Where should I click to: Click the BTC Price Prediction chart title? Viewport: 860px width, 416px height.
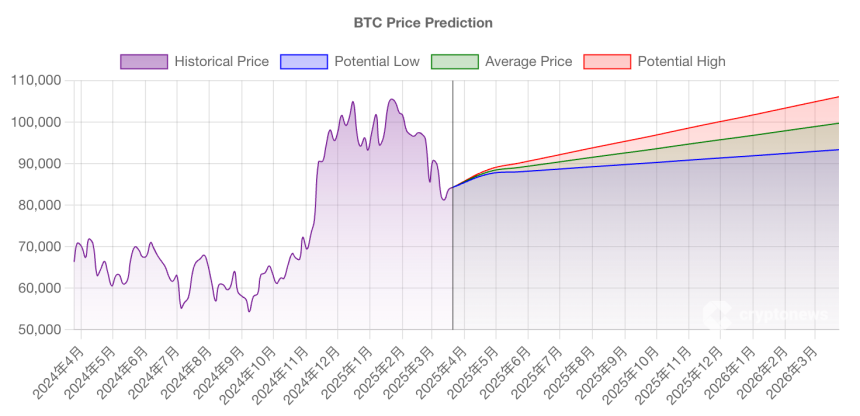tap(423, 22)
